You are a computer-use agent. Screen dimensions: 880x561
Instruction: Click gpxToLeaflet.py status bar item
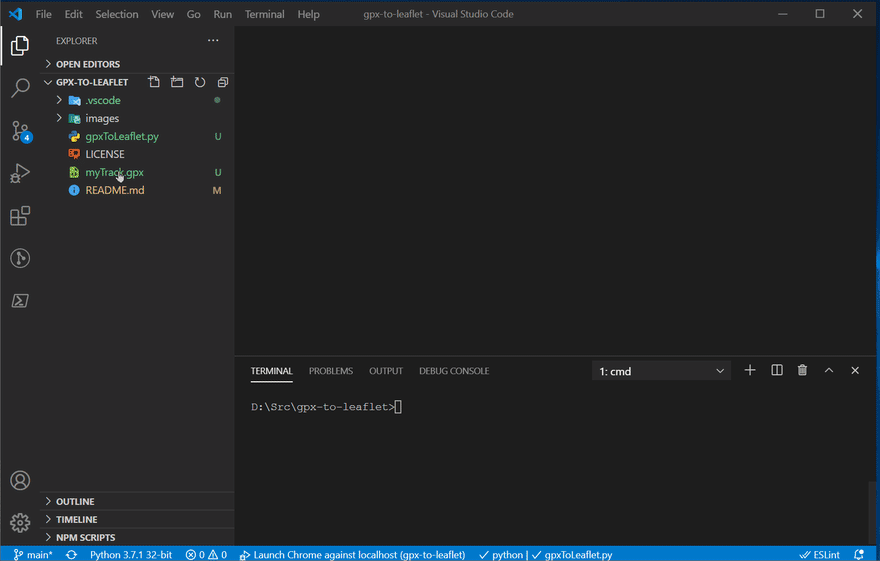coord(572,554)
